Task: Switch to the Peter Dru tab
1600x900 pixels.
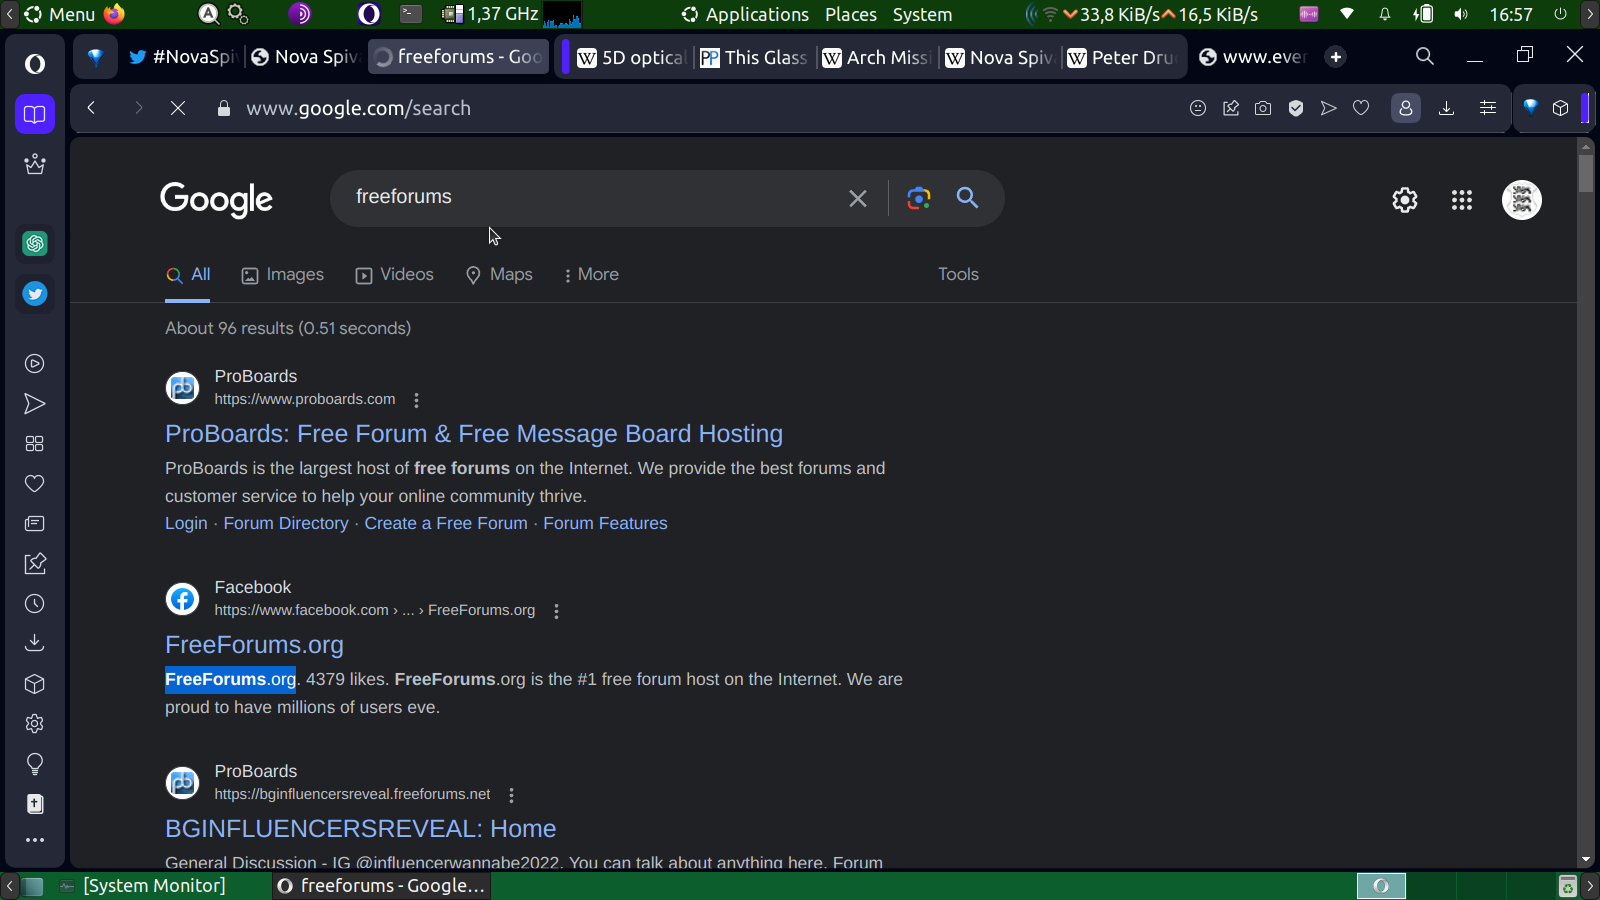Action: tap(1122, 57)
